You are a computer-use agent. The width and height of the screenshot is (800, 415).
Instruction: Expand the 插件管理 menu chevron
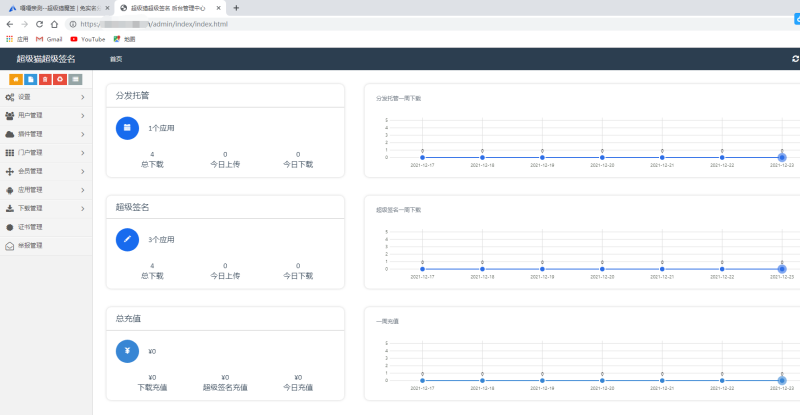[x=83, y=134]
